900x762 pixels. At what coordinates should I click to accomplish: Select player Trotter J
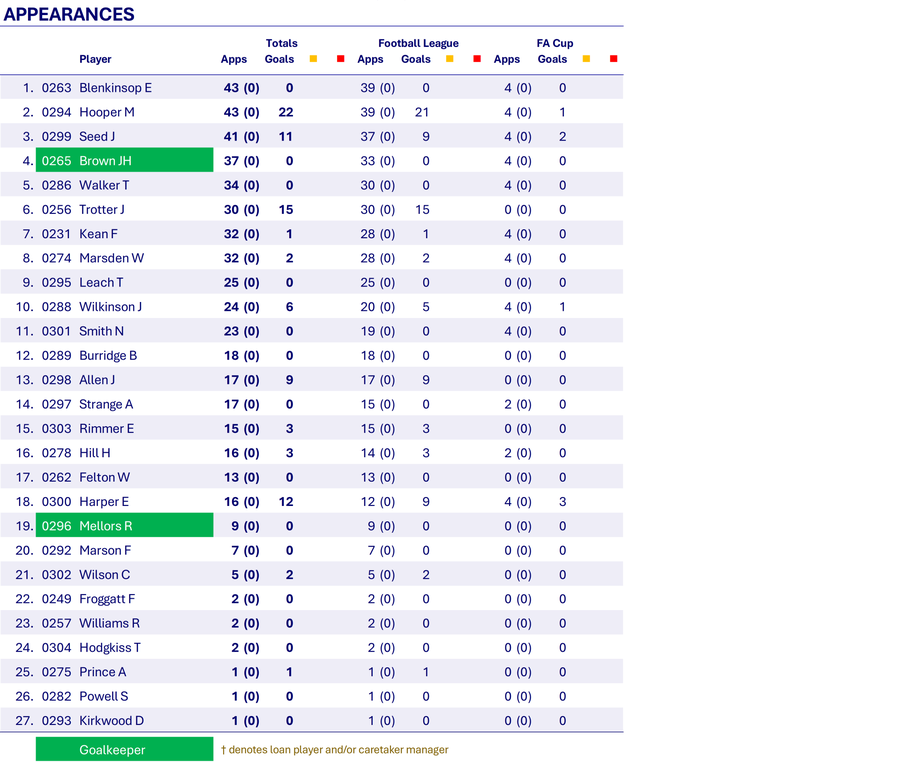(x=102, y=209)
